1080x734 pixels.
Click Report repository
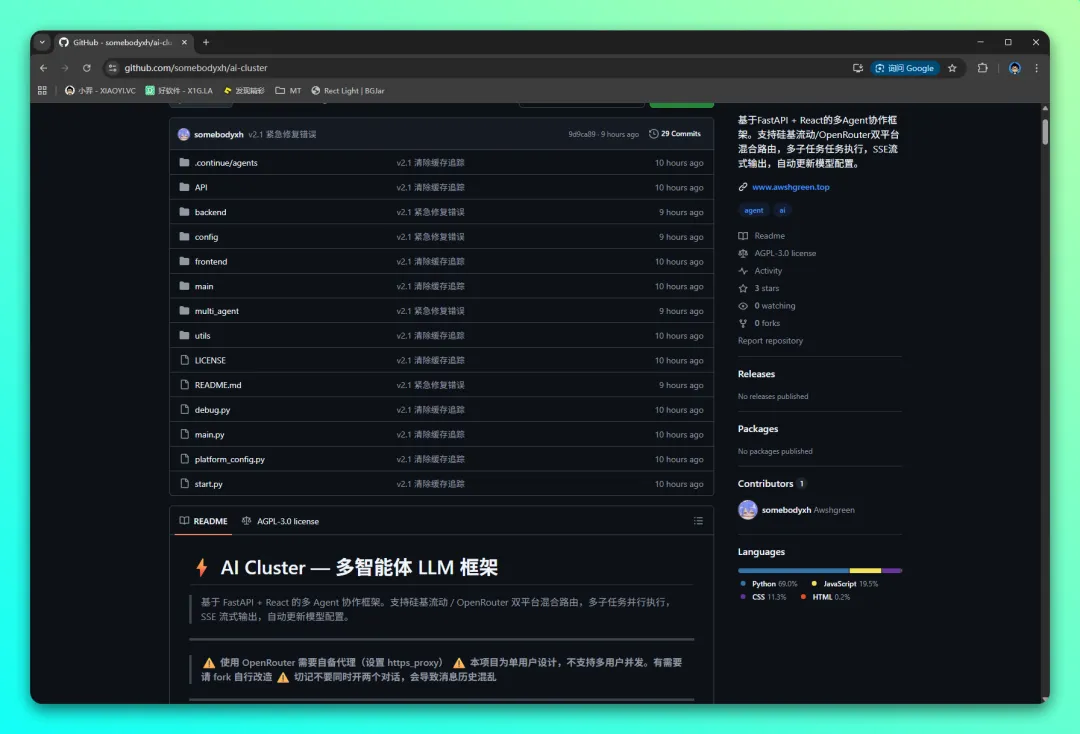tap(770, 341)
